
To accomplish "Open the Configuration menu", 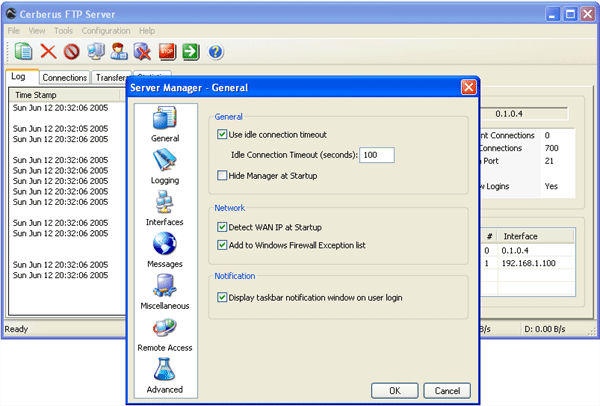I will tap(106, 31).
